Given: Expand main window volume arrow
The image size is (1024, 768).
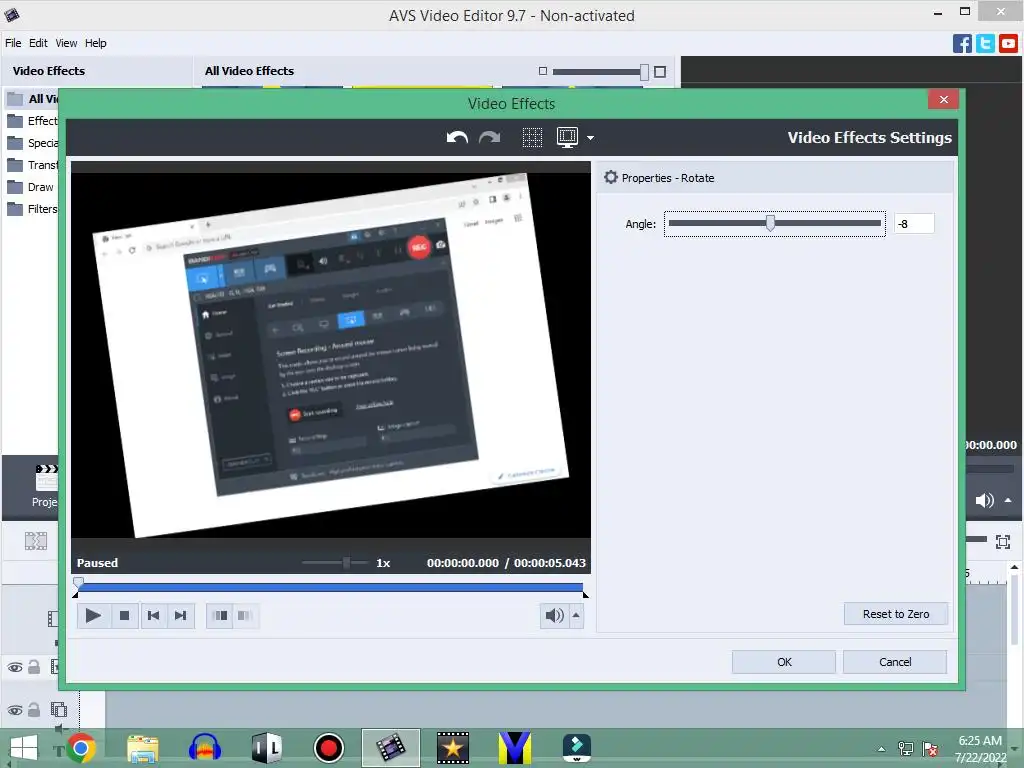Looking at the screenshot, I should [1008, 500].
